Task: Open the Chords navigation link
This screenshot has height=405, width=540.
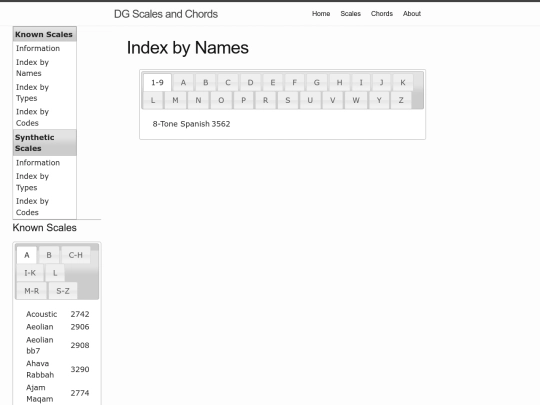Action: (382, 14)
